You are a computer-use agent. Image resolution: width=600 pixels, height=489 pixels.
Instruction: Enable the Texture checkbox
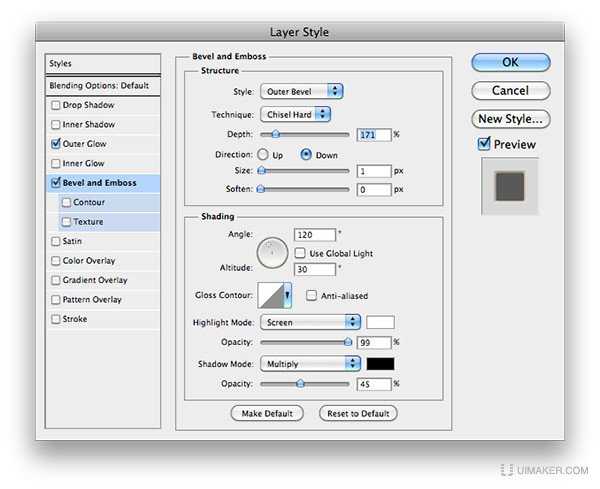point(66,222)
